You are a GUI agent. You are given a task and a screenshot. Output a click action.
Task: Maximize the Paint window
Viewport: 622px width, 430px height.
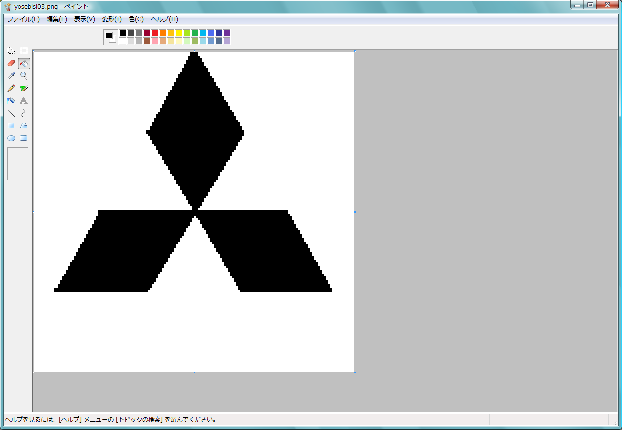(590, 4)
